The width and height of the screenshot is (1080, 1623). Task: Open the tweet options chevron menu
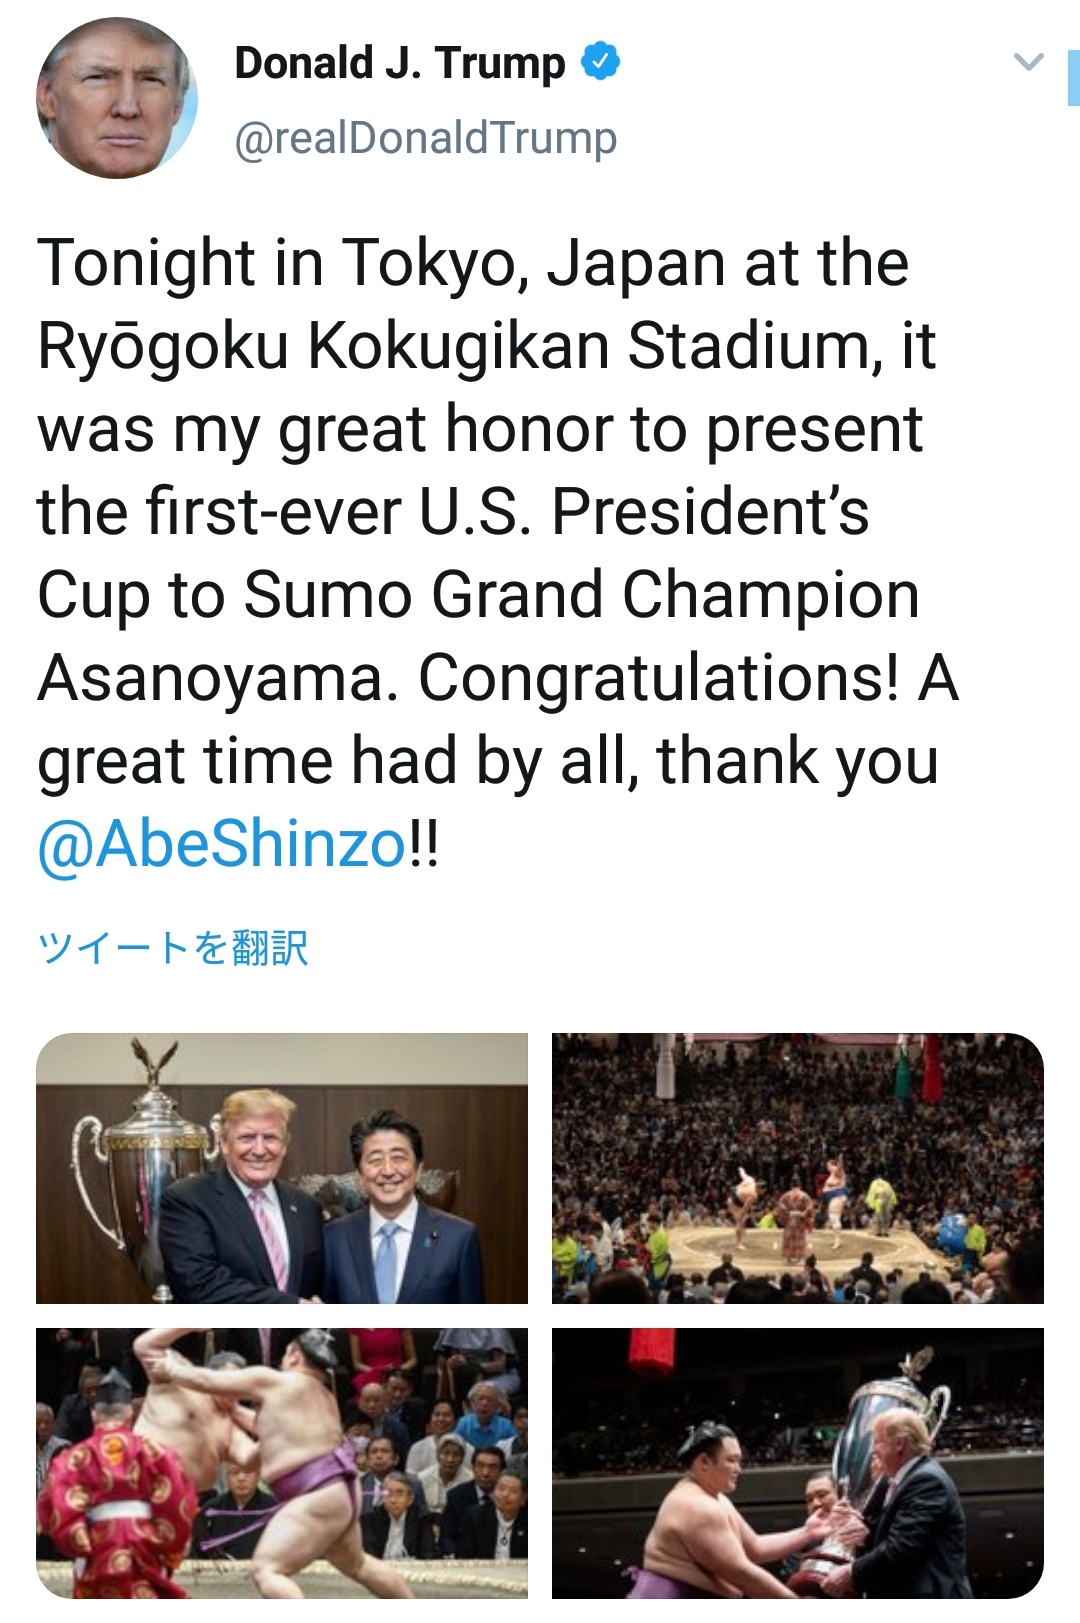pyautogui.click(x=1028, y=63)
